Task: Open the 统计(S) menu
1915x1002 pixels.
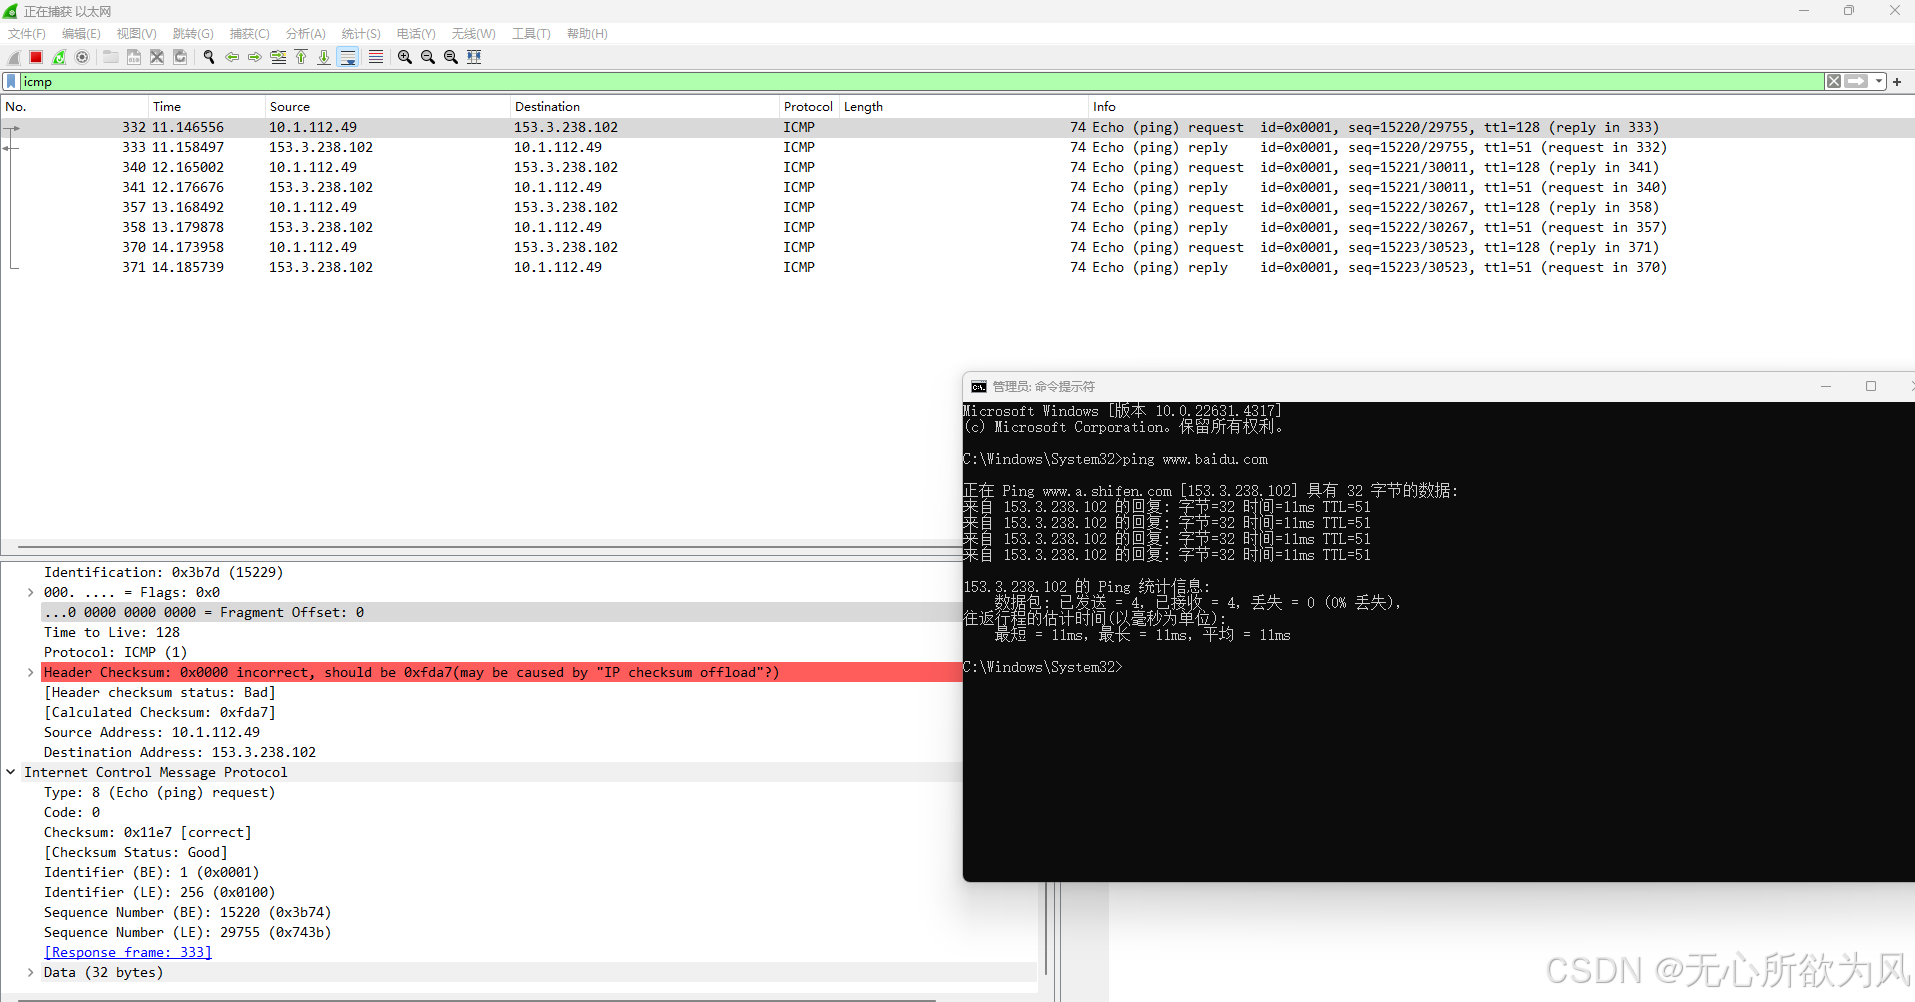Action: (x=361, y=34)
